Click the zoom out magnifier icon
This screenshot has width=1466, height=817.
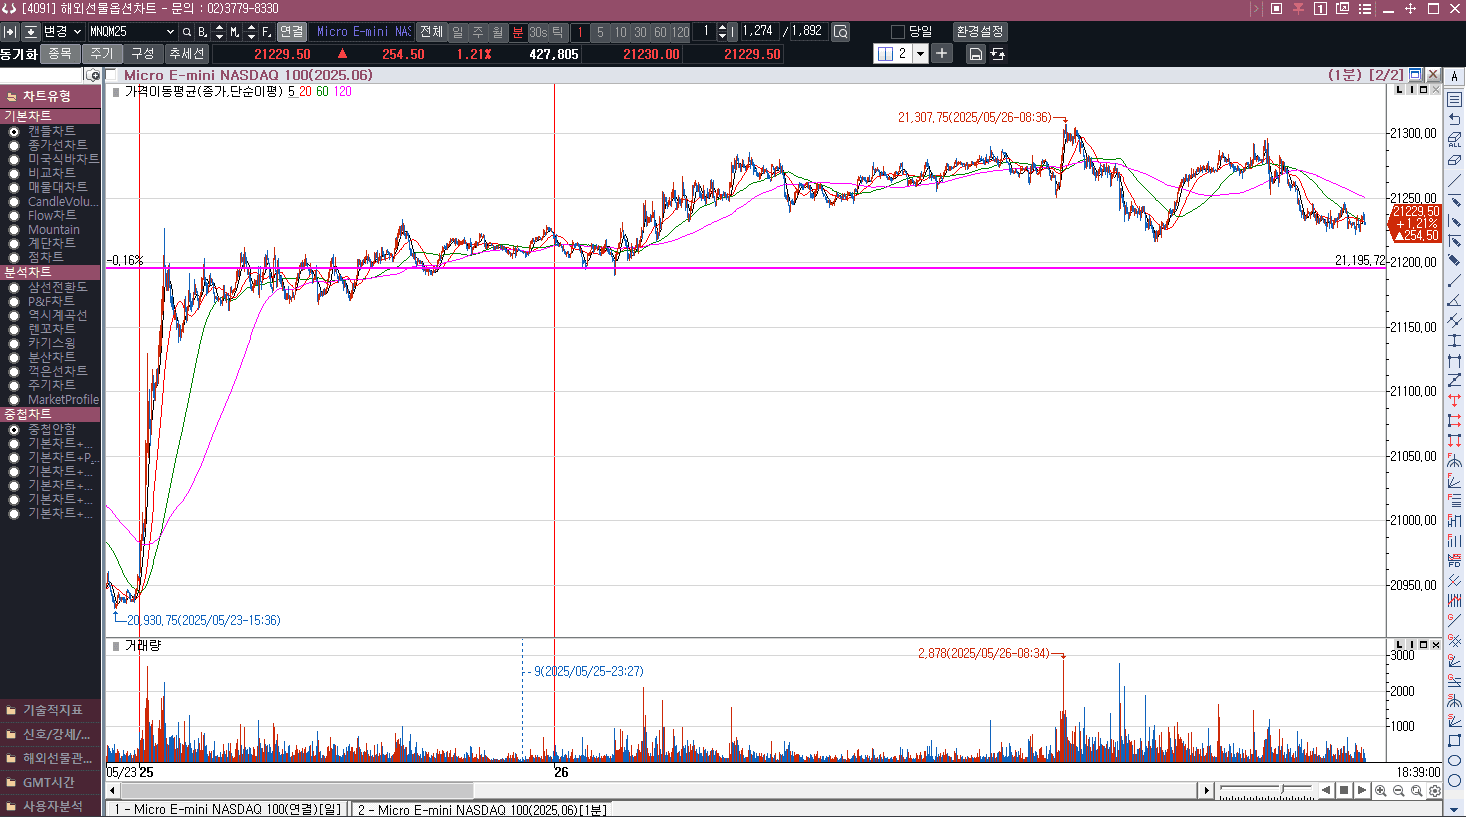1399,791
